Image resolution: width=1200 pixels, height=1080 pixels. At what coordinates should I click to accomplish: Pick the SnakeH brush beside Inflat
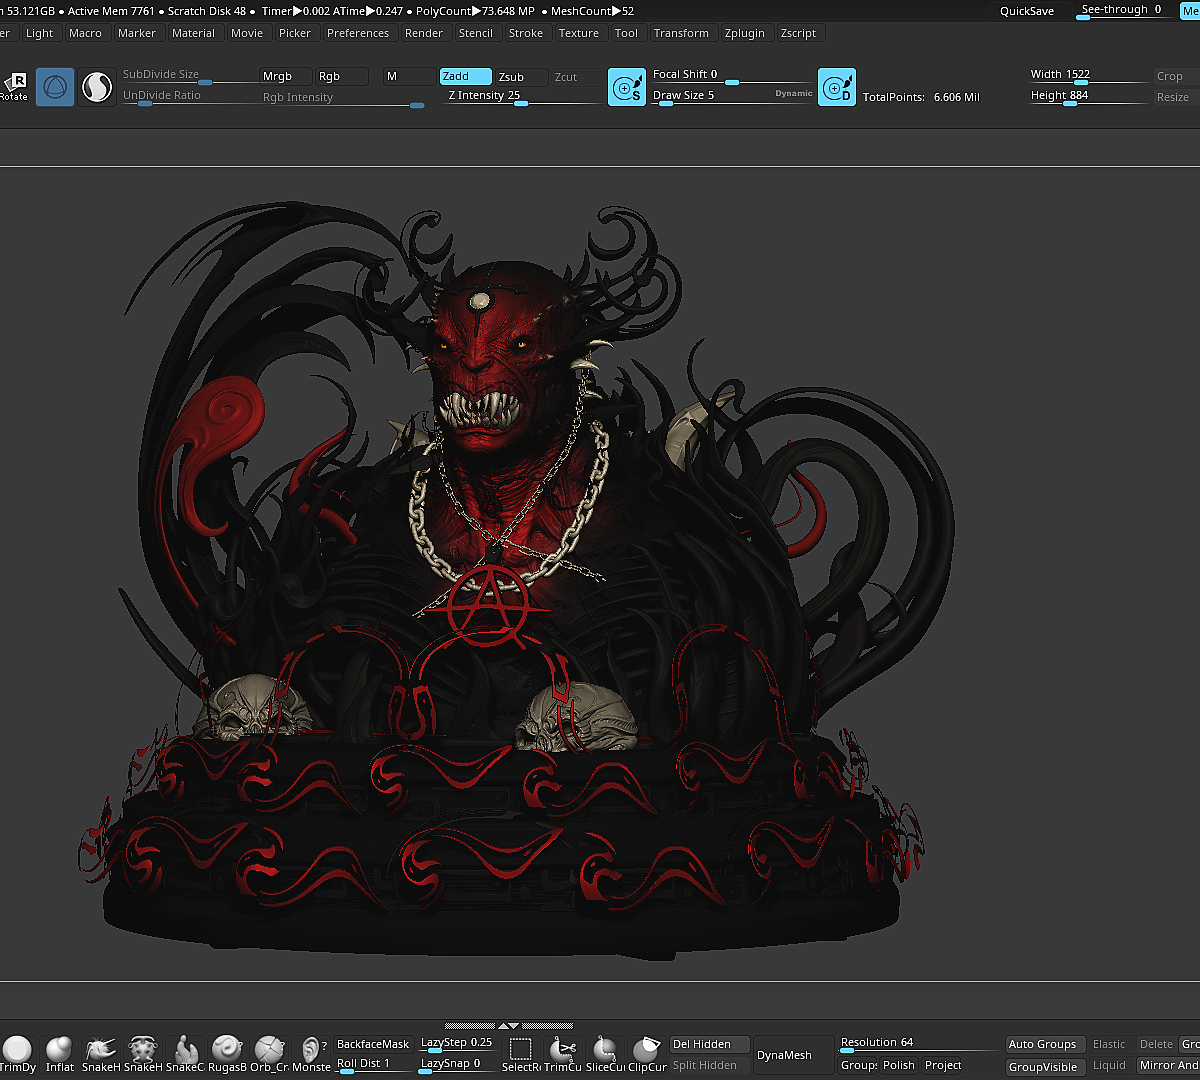click(101, 1054)
